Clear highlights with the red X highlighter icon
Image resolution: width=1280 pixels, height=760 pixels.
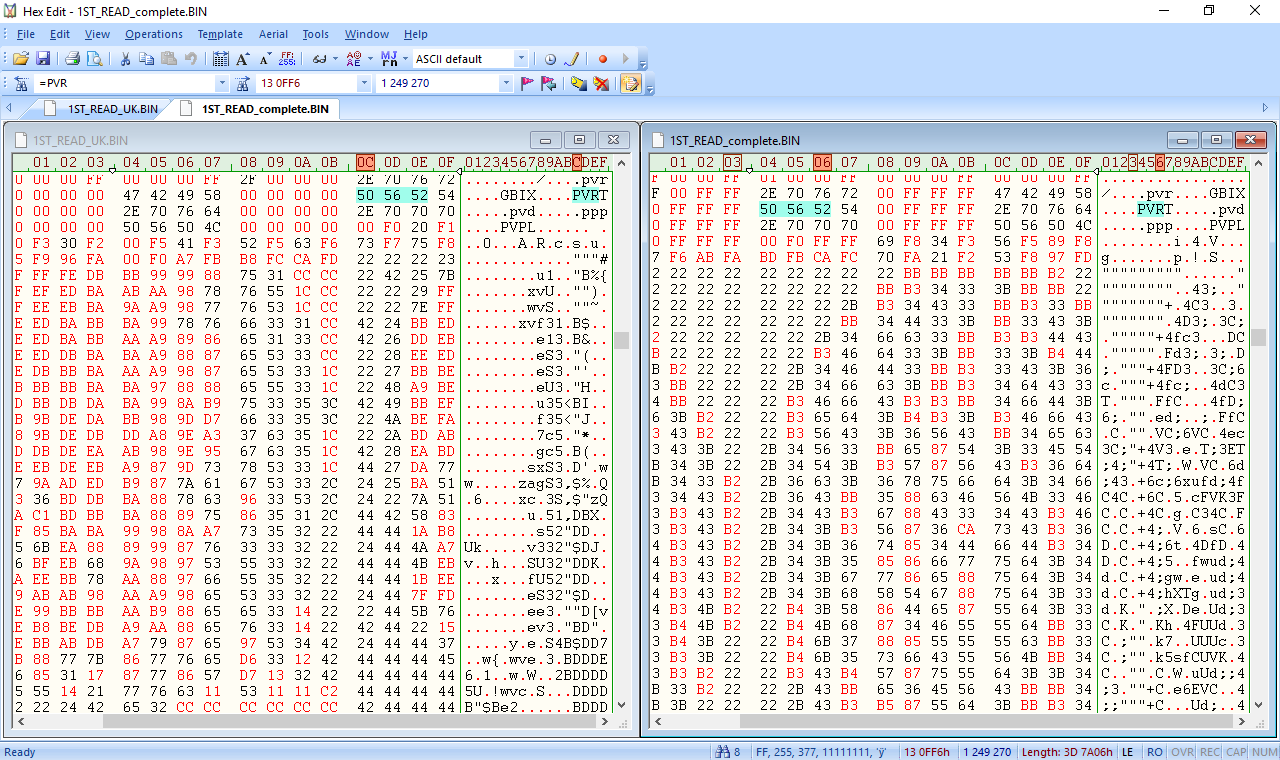coord(601,83)
